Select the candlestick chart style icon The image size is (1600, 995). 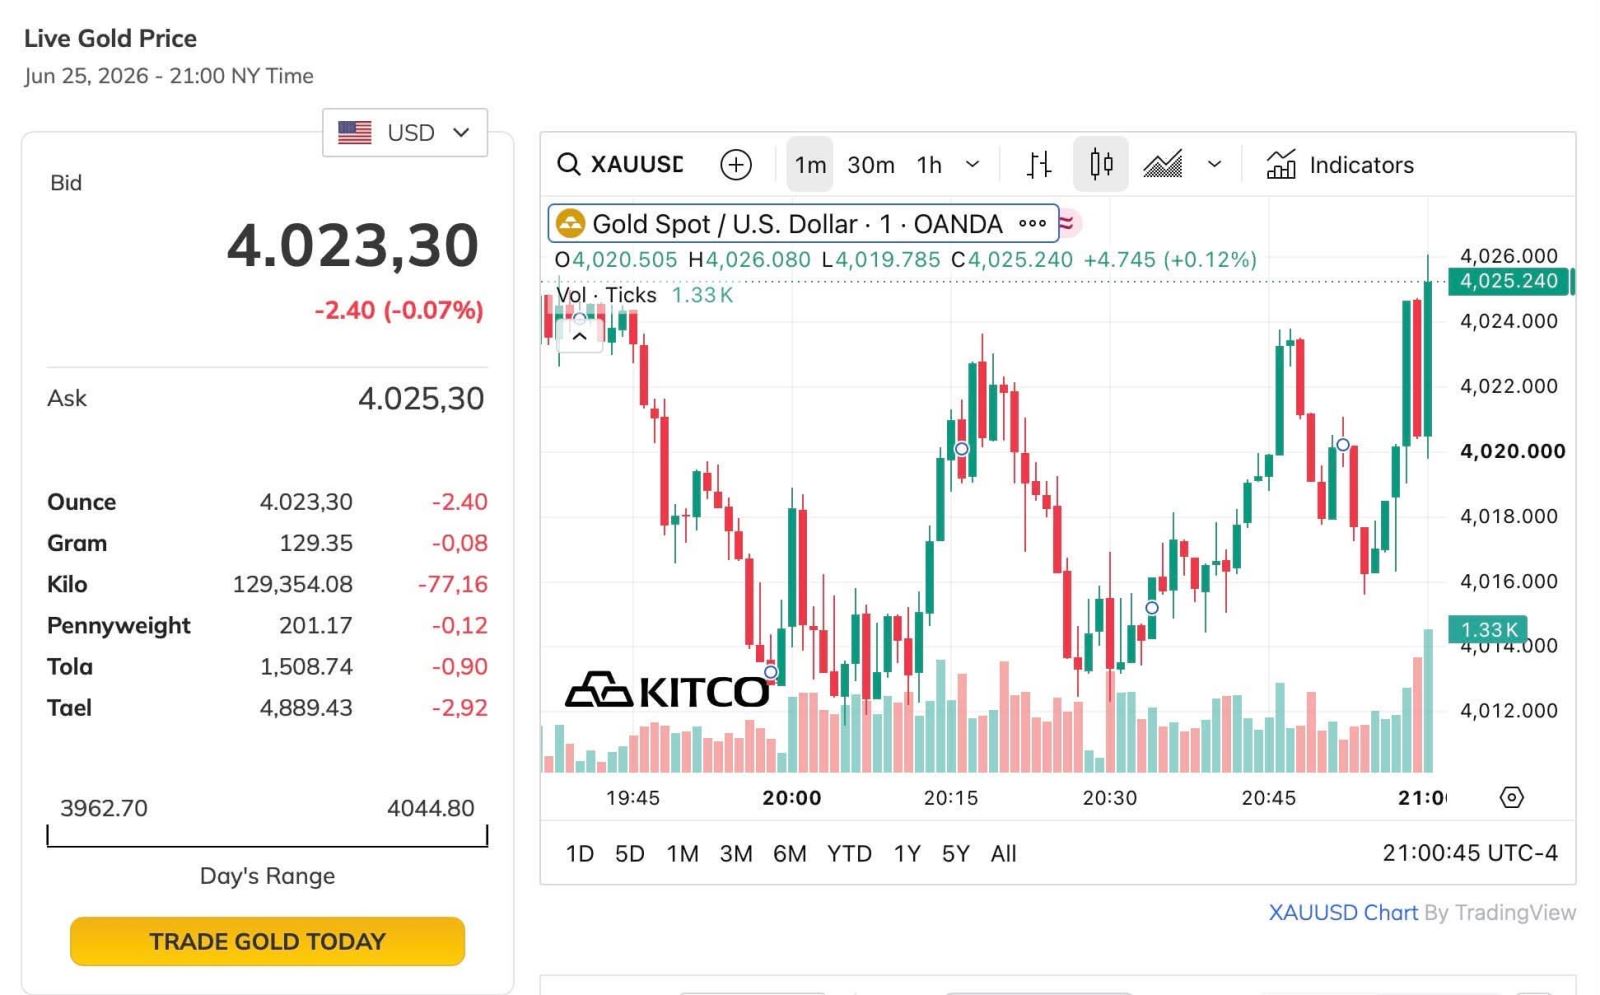coord(1101,164)
